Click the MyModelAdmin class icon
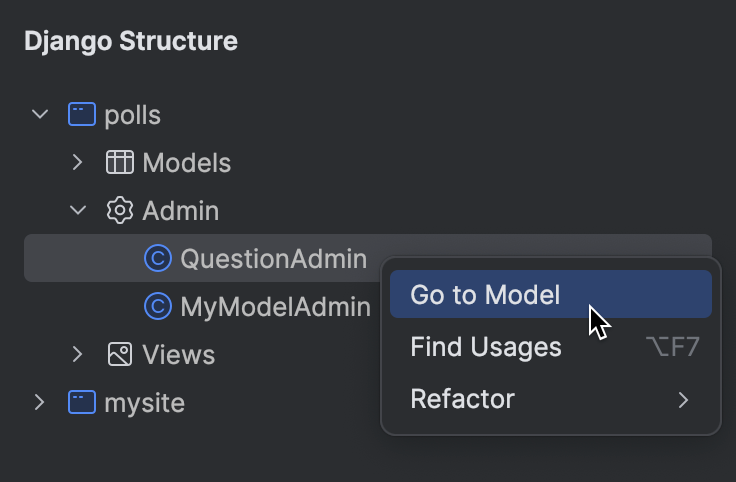736x482 pixels. coord(158,306)
